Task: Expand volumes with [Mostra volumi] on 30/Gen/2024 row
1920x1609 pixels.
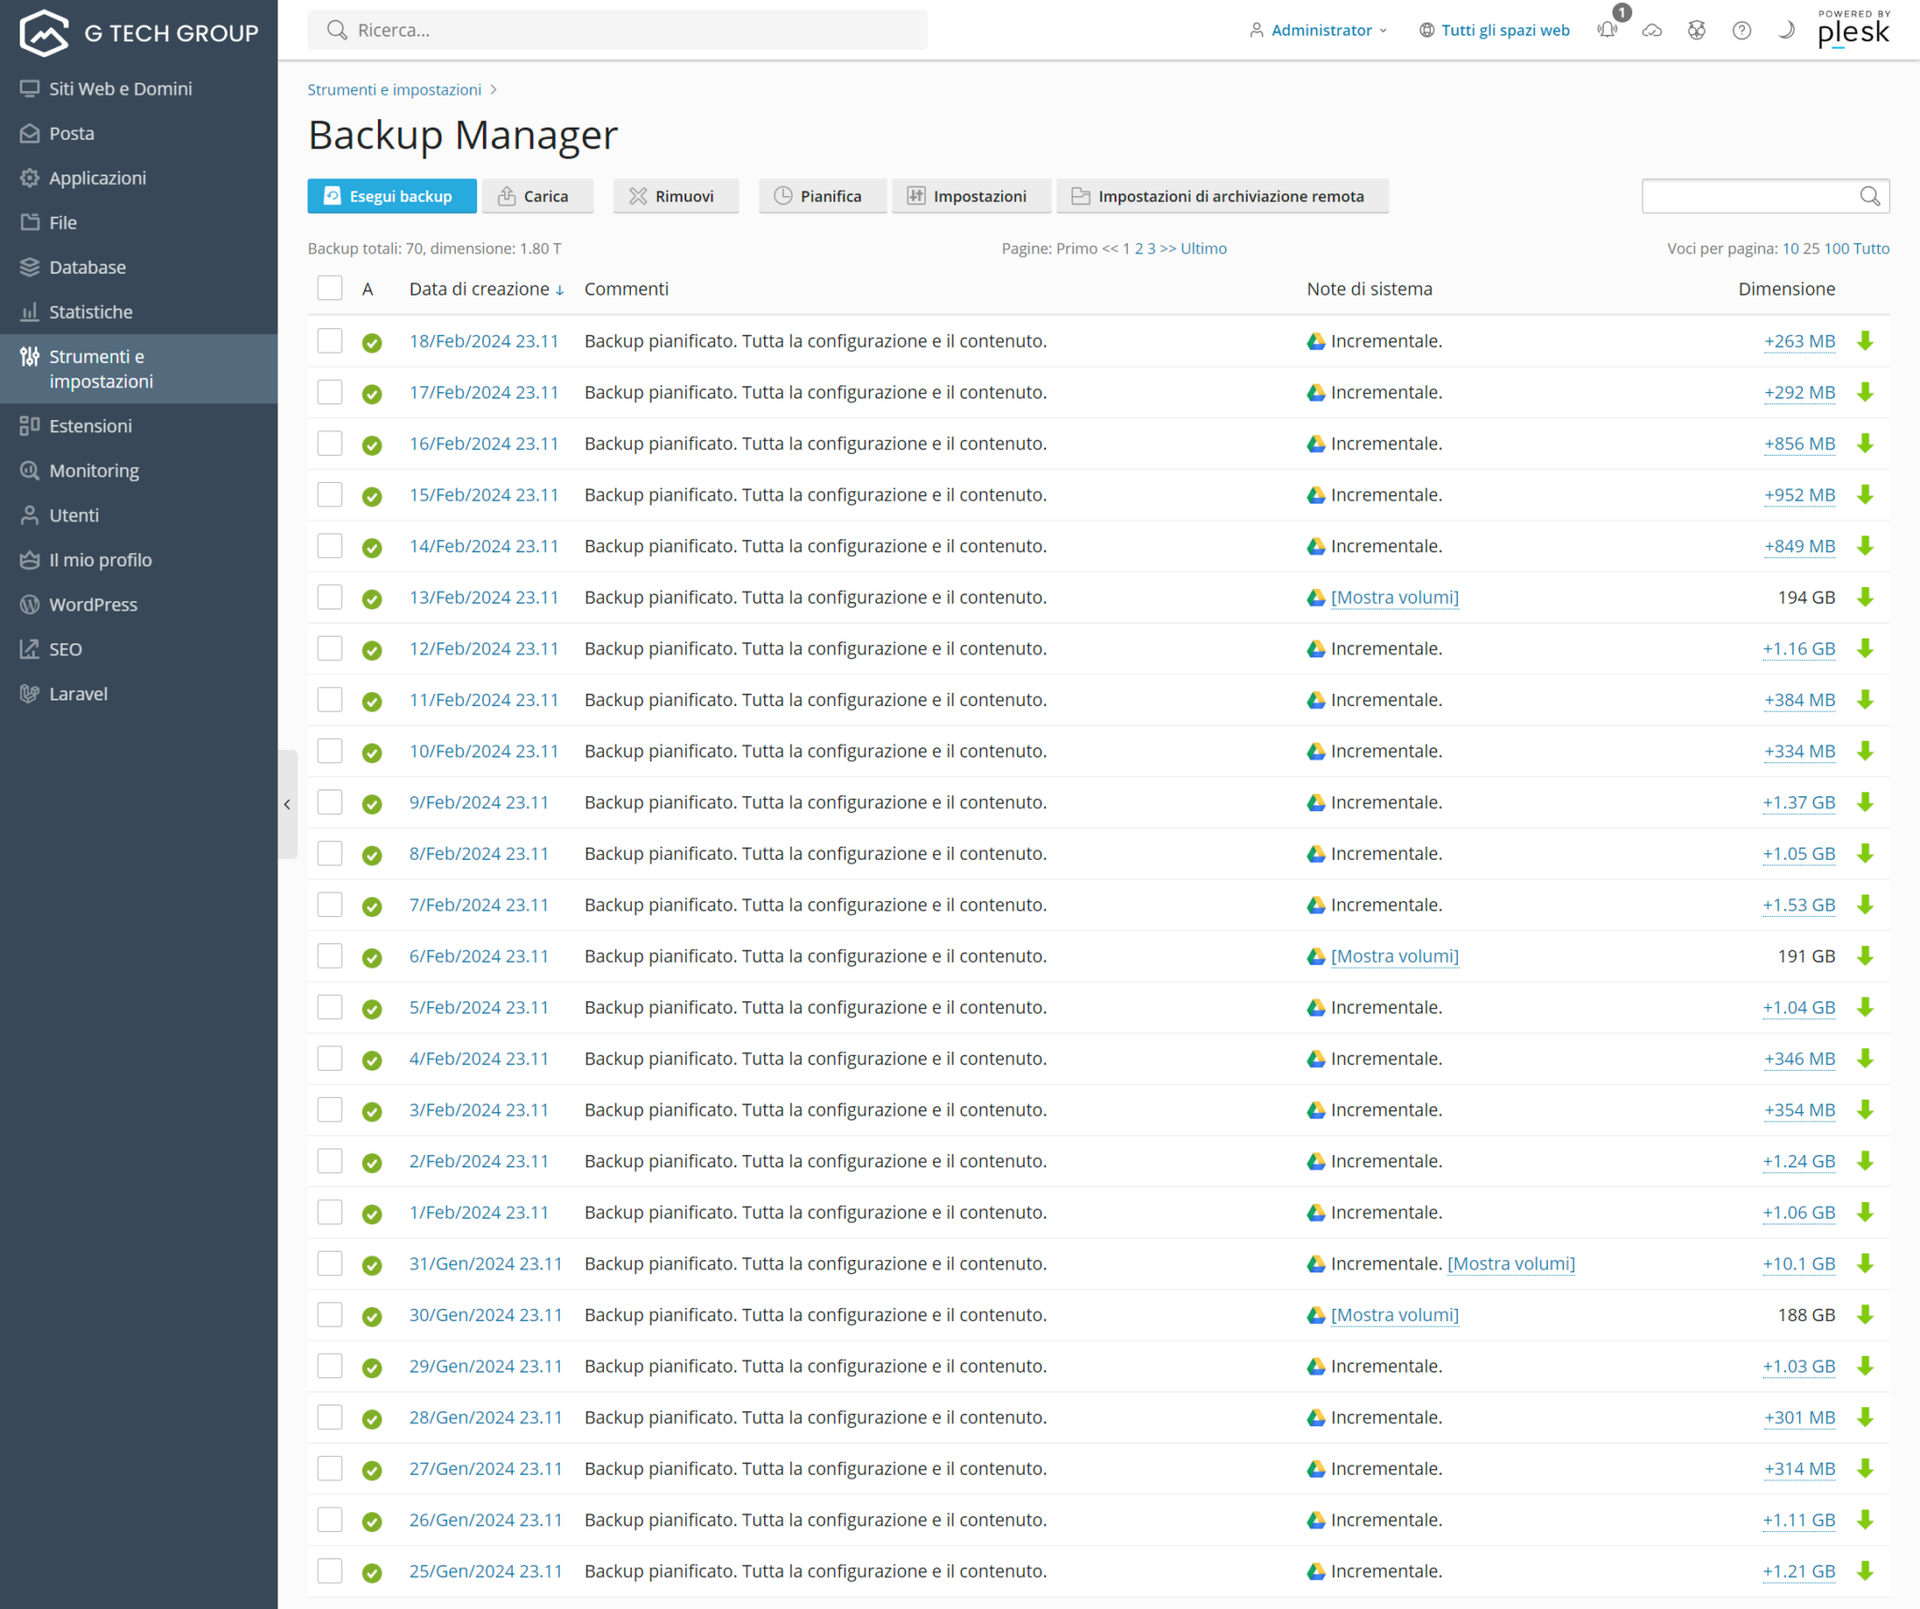Action: click(x=1395, y=1315)
